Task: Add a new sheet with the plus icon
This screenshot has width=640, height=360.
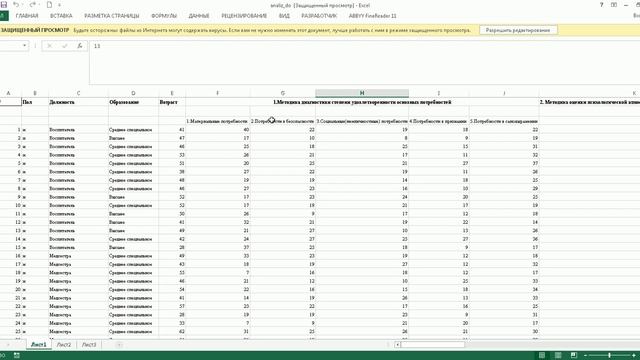Action: (x=119, y=345)
